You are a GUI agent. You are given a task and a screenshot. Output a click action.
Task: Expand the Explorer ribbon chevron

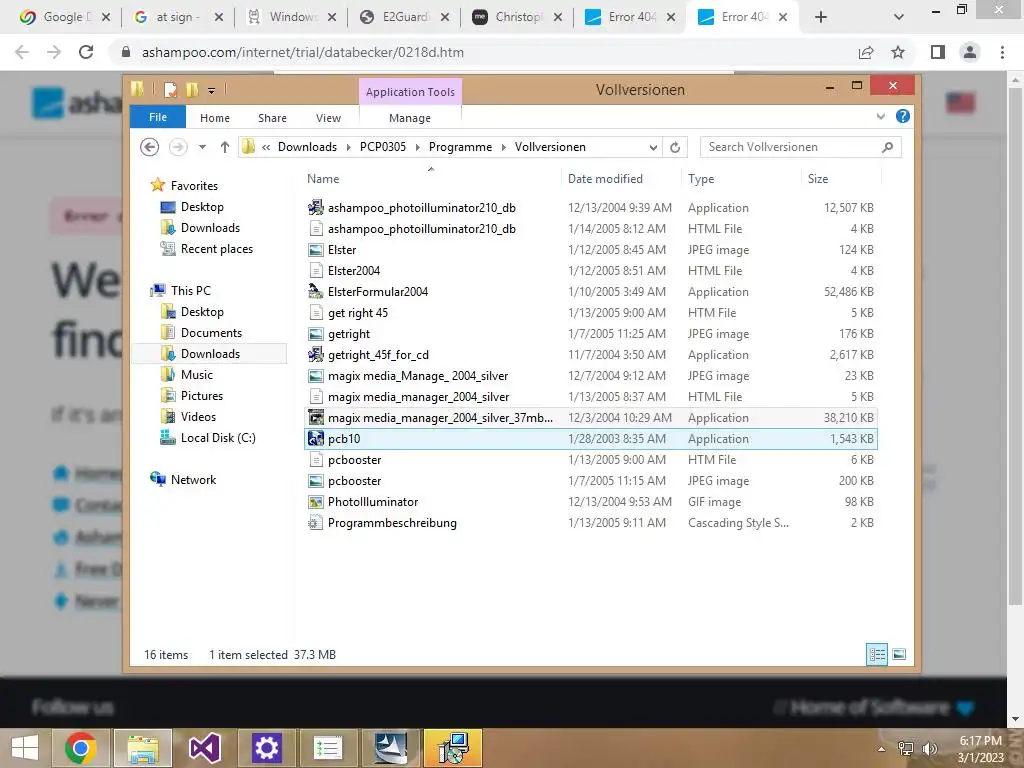[880, 116]
